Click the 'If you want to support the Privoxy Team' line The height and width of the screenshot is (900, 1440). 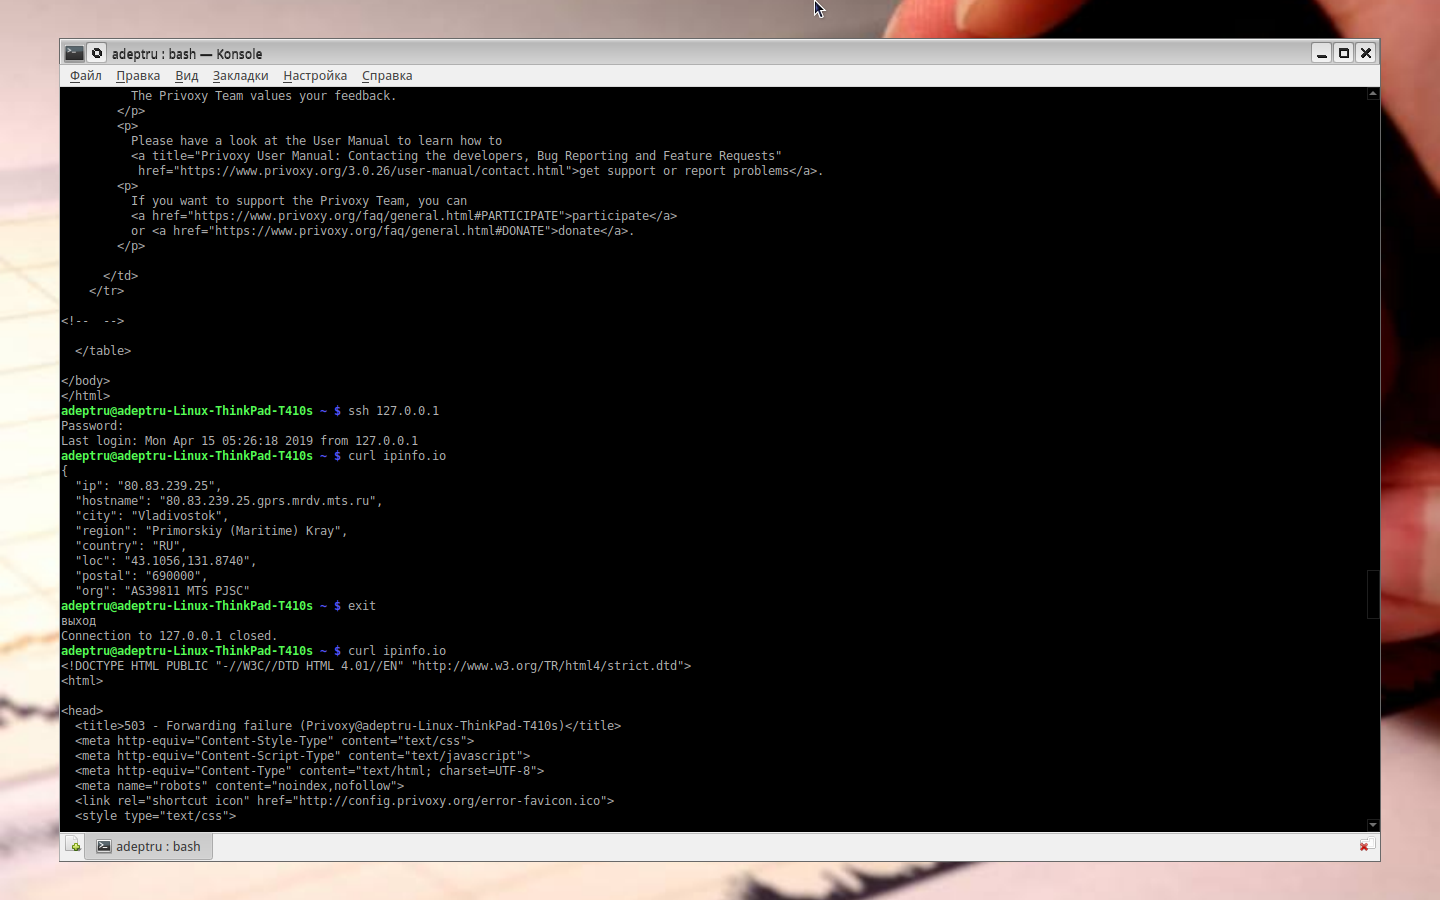tap(299, 201)
